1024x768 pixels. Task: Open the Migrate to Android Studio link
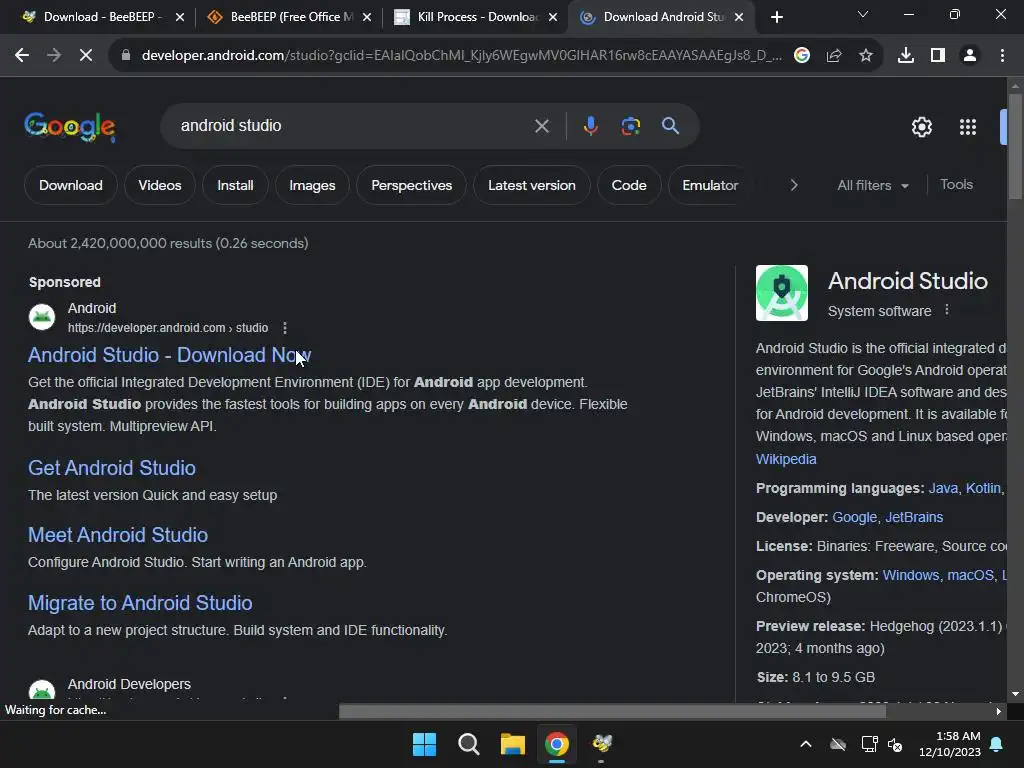(140, 603)
